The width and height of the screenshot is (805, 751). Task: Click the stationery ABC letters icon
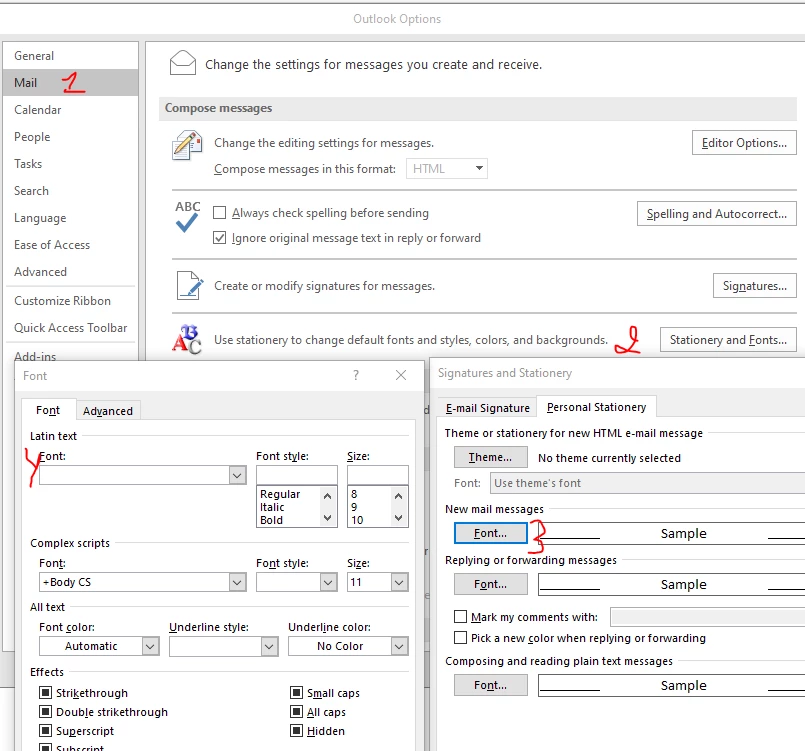(x=187, y=339)
